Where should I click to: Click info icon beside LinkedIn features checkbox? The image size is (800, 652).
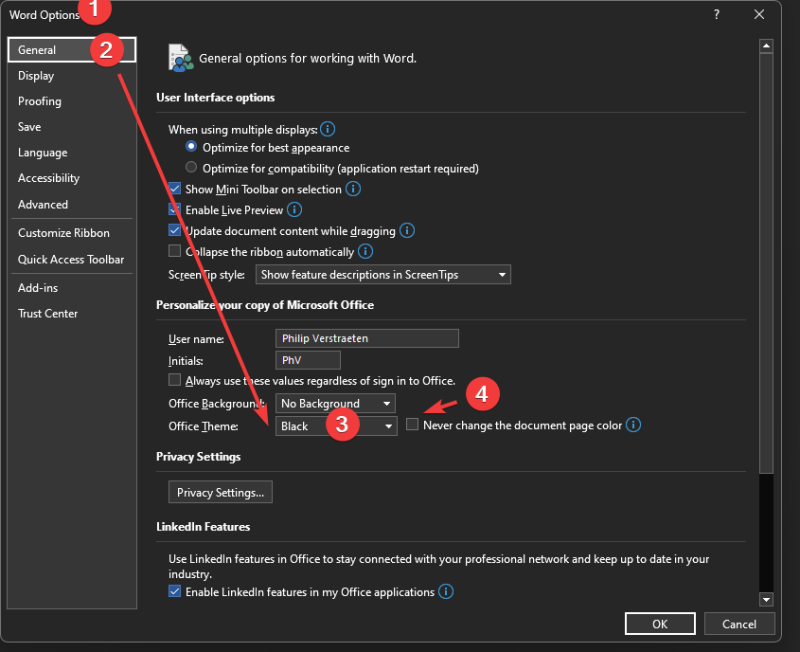(446, 592)
